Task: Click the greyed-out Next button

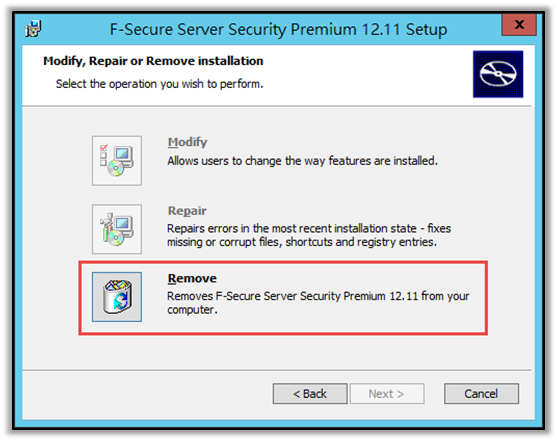Action: (387, 393)
